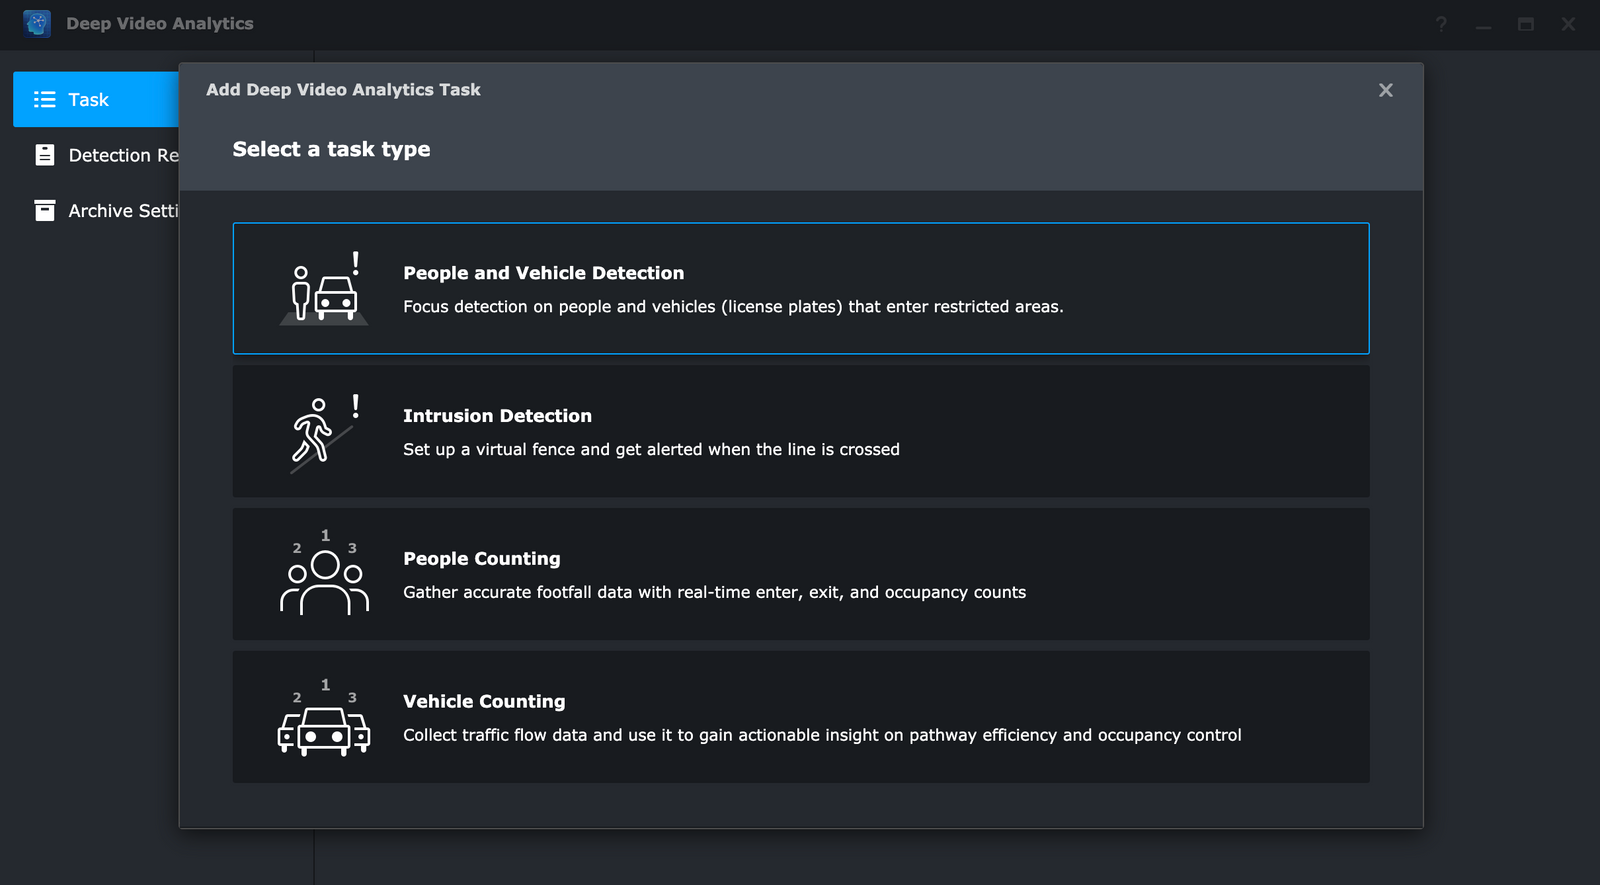1600x885 pixels.
Task: Close the Add Deep Video Analytics Task dialog
Action: (1385, 90)
